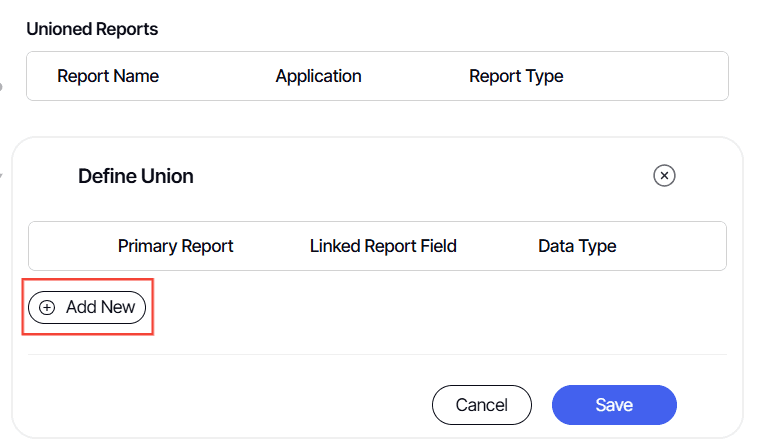Image resolution: width=758 pixels, height=440 pixels.
Task: Click empty space right of Report Type
Action: click(x=650, y=76)
